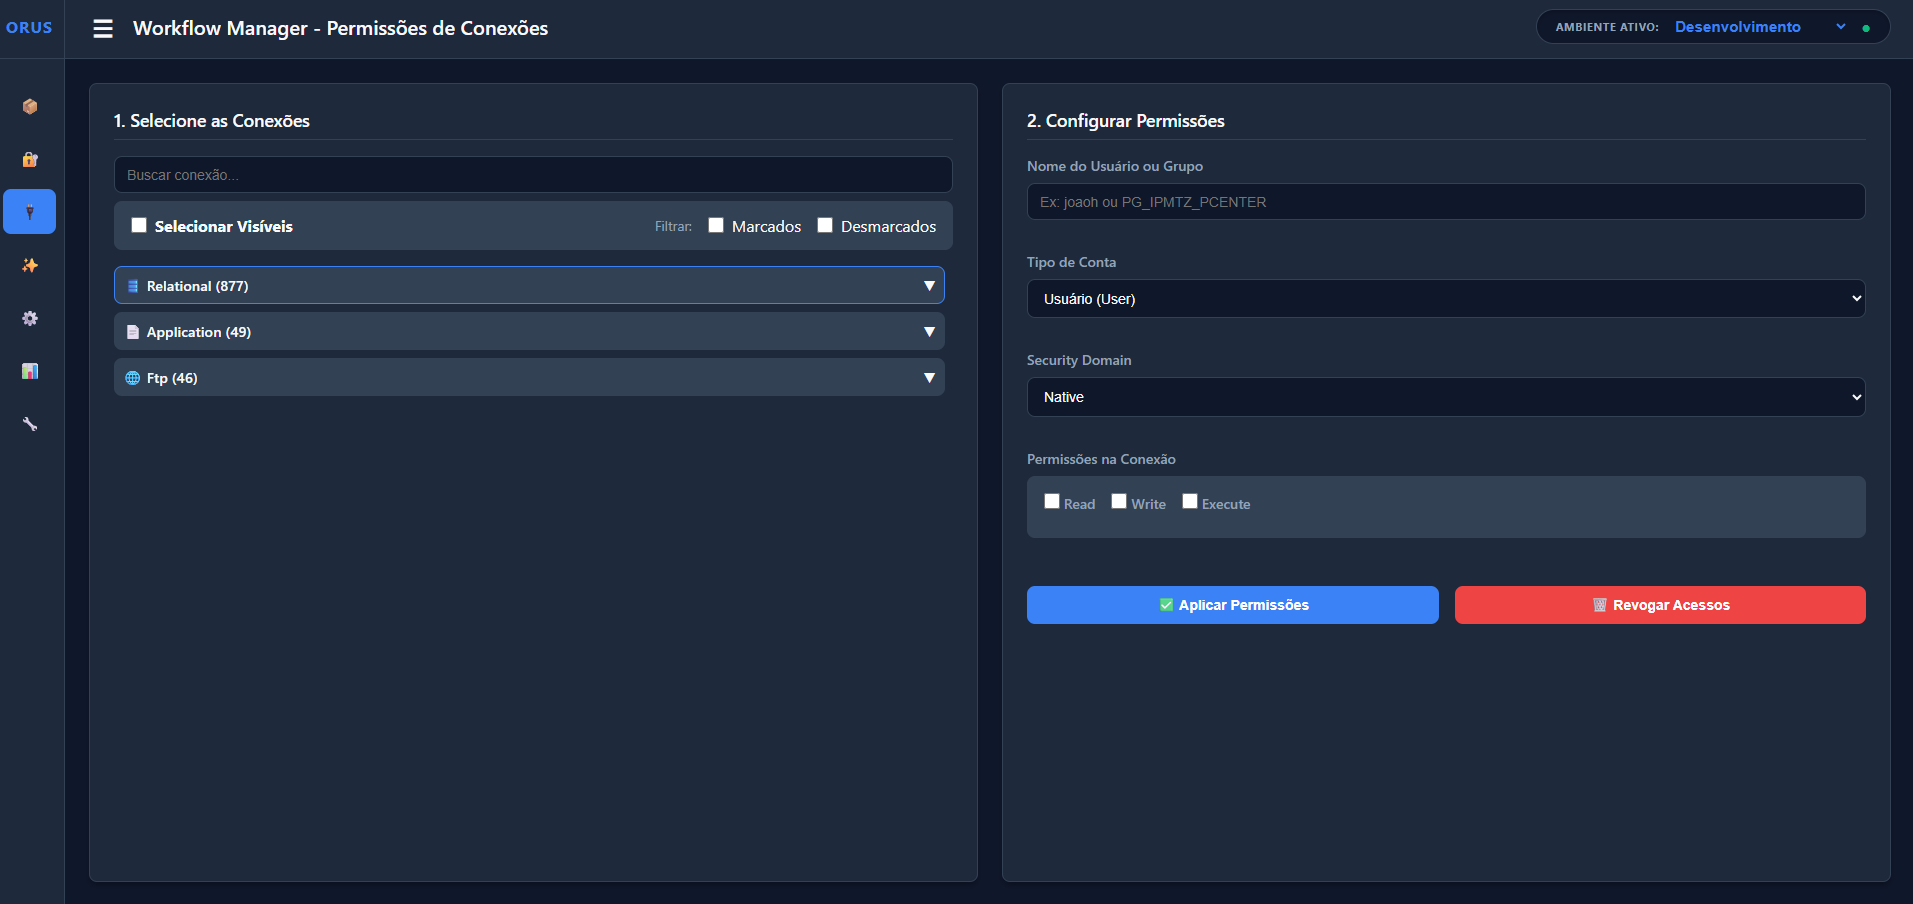Enable the Marcados filter checkbox
Image resolution: width=1913 pixels, height=904 pixels.
(x=716, y=225)
